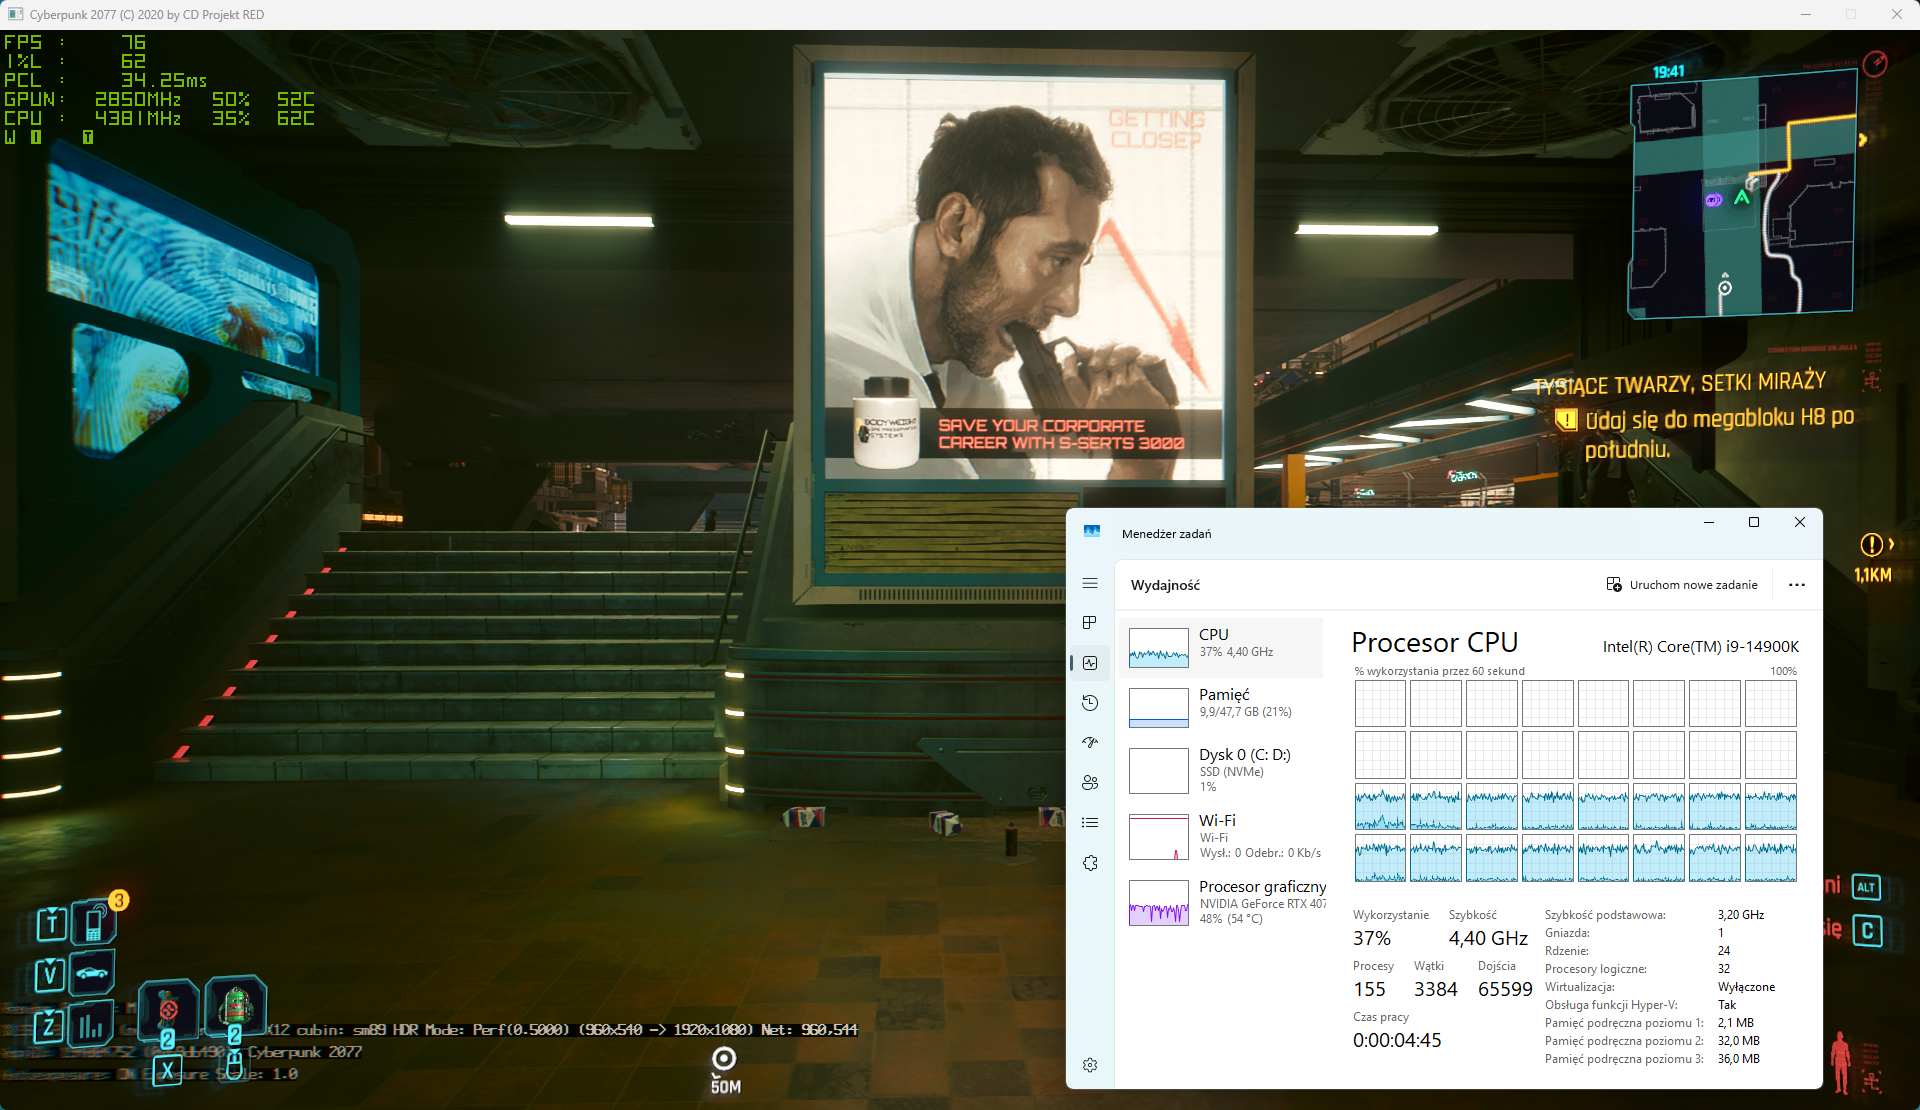Select the Procesor graficzny GPU entry
The width and height of the screenshot is (1920, 1110).
pyautogui.click(x=1222, y=902)
